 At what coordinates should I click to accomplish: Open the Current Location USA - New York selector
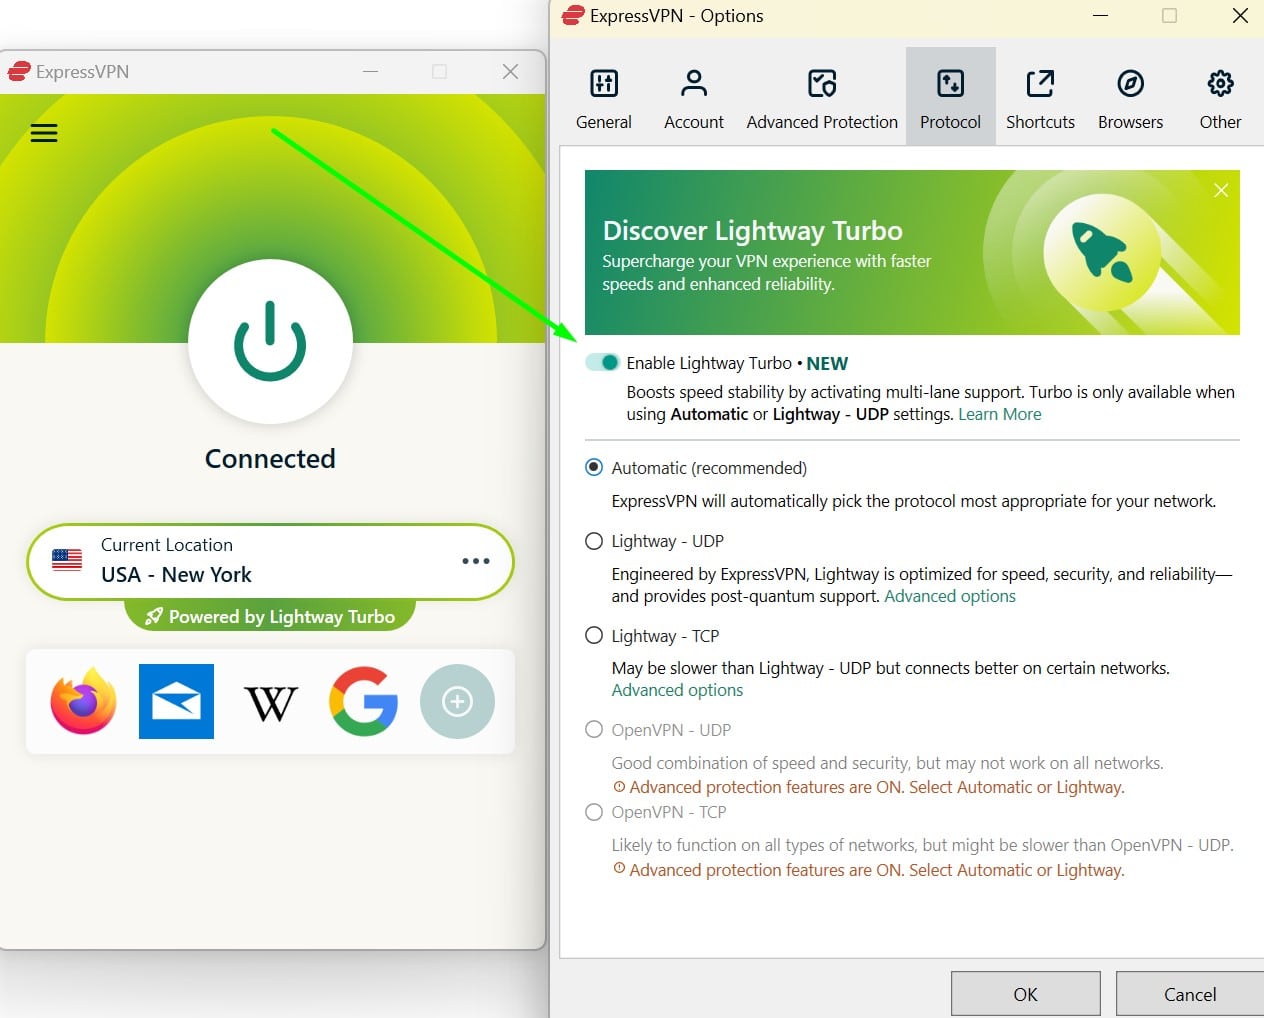(x=270, y=561)
